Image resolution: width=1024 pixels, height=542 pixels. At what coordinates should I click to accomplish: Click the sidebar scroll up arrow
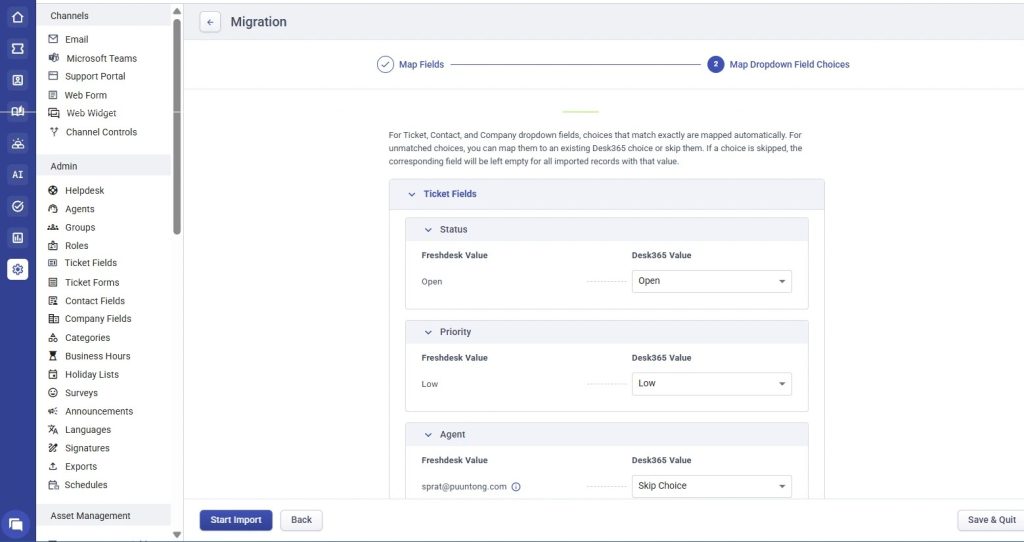tap(177, 11)
